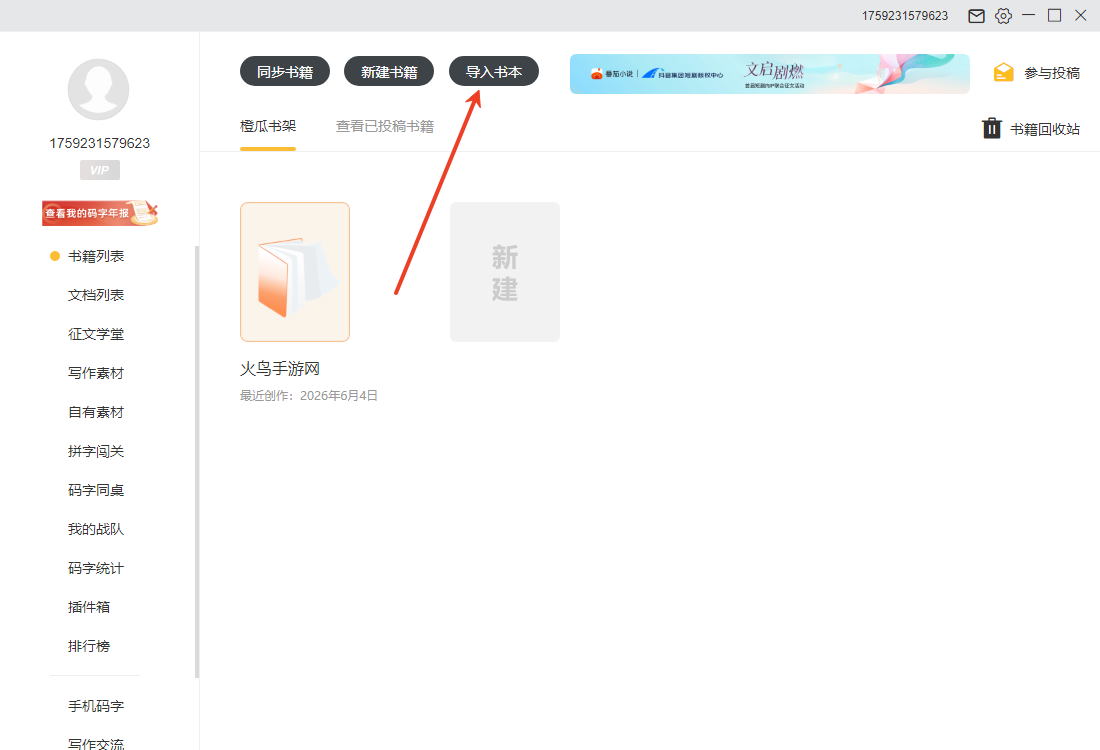This screenshot has height=750, width=1100.
Task: Open 码字统计 in sidebar
Action: [x=96, y=568]
